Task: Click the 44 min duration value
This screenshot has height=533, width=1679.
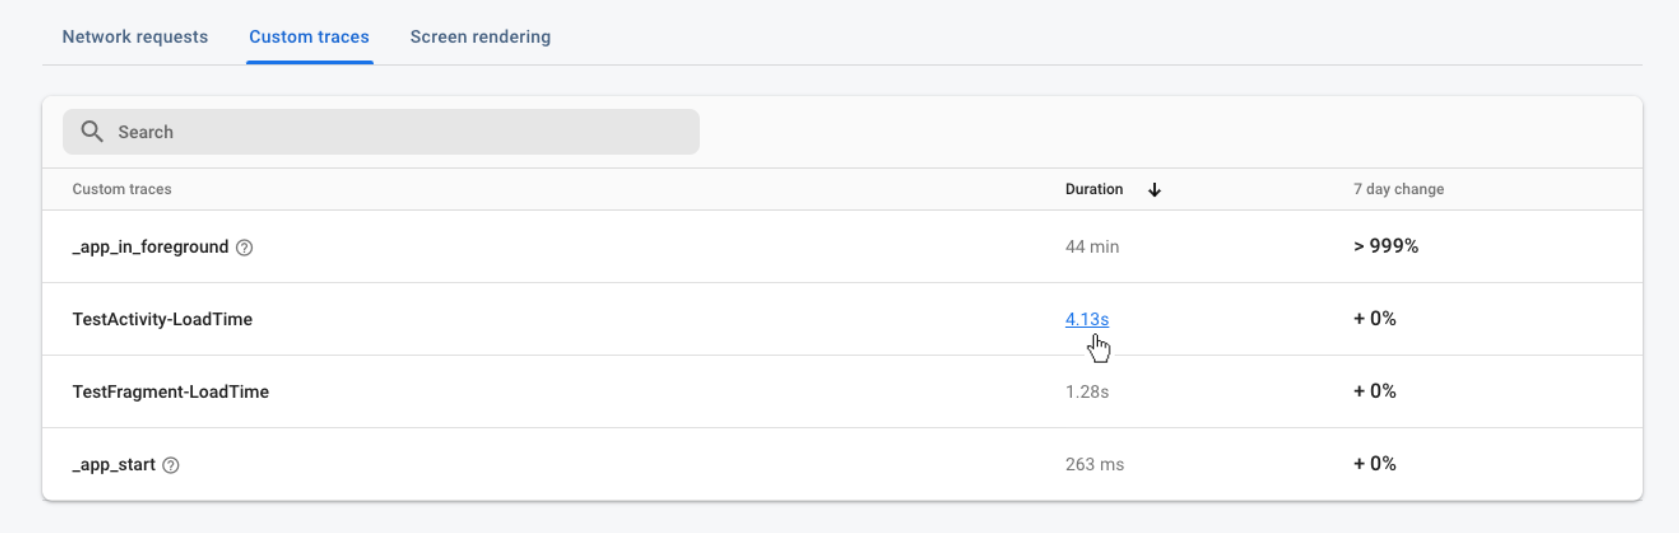Action: [x=1092, y=247]
